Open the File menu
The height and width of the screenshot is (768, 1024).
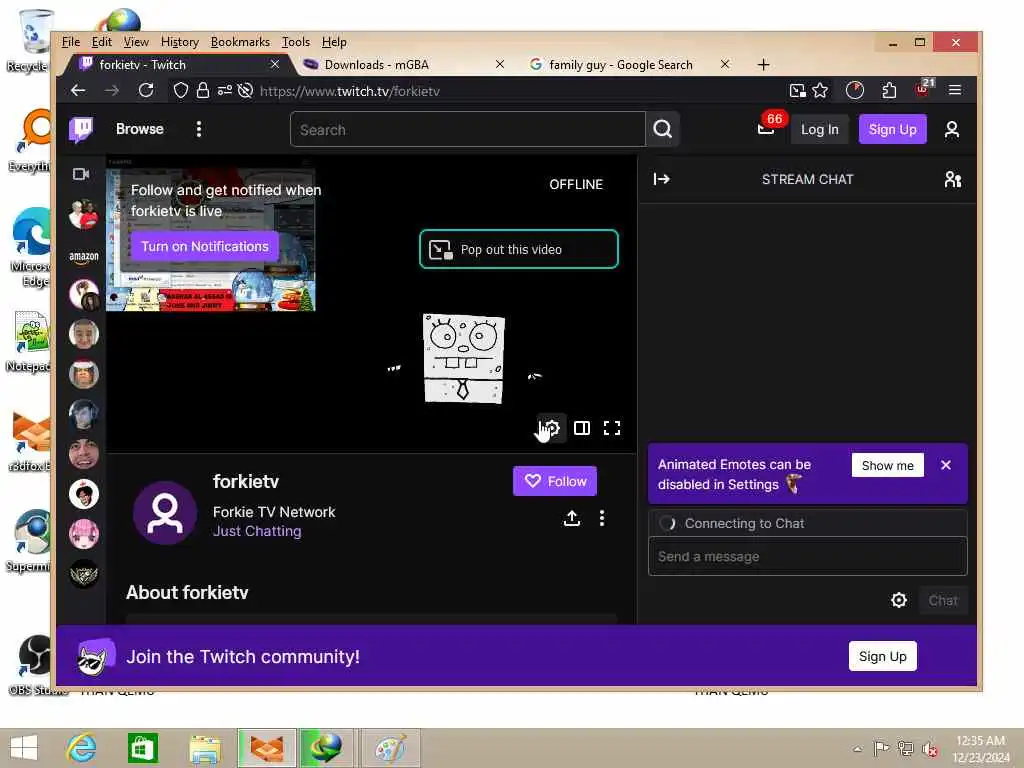(x=71, y=42)
